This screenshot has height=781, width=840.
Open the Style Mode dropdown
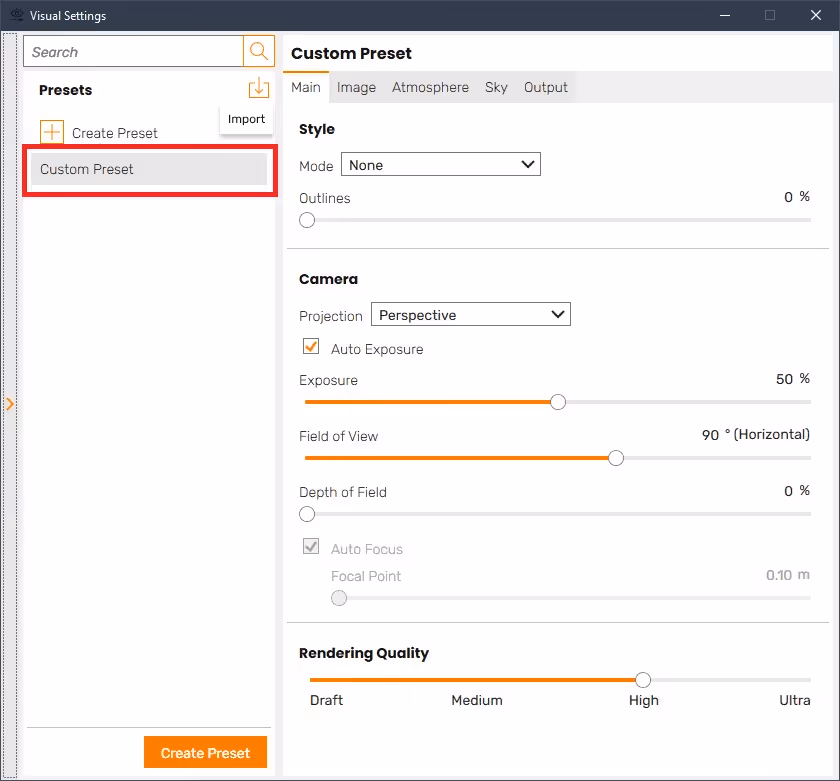click(x=441, y=164)
